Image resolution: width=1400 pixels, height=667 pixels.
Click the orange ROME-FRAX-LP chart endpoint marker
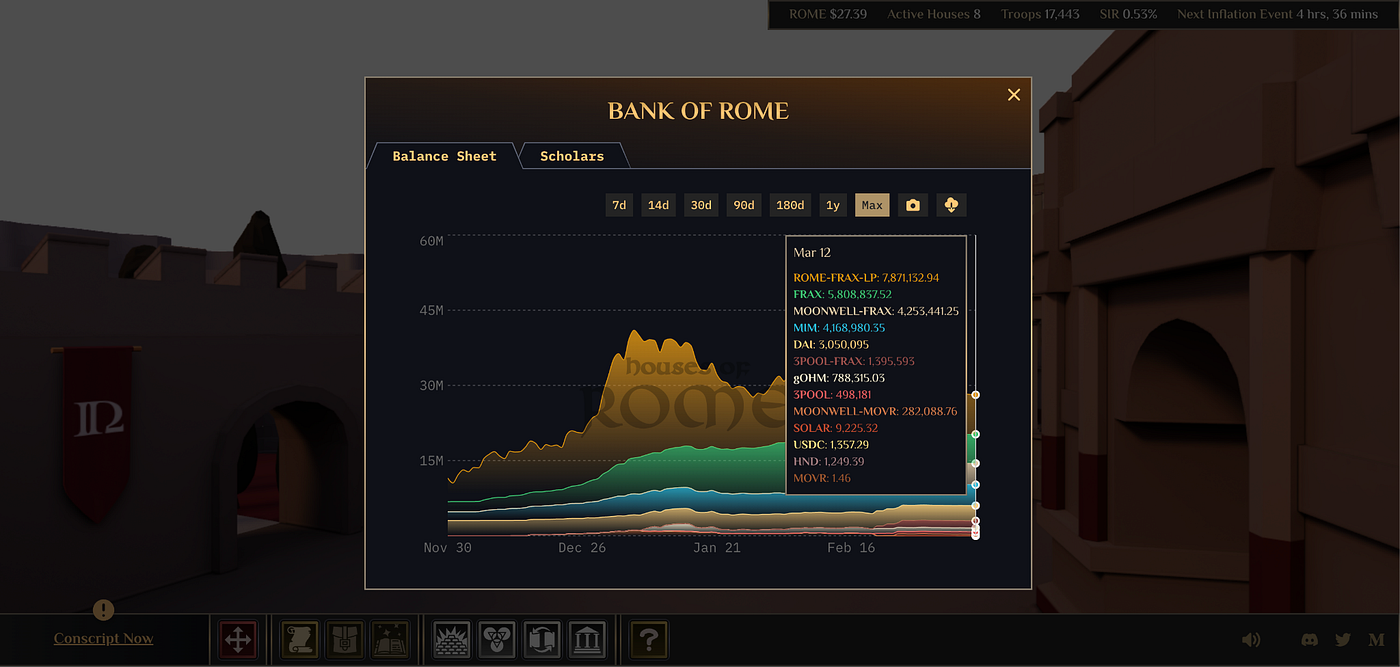(975, 395)
